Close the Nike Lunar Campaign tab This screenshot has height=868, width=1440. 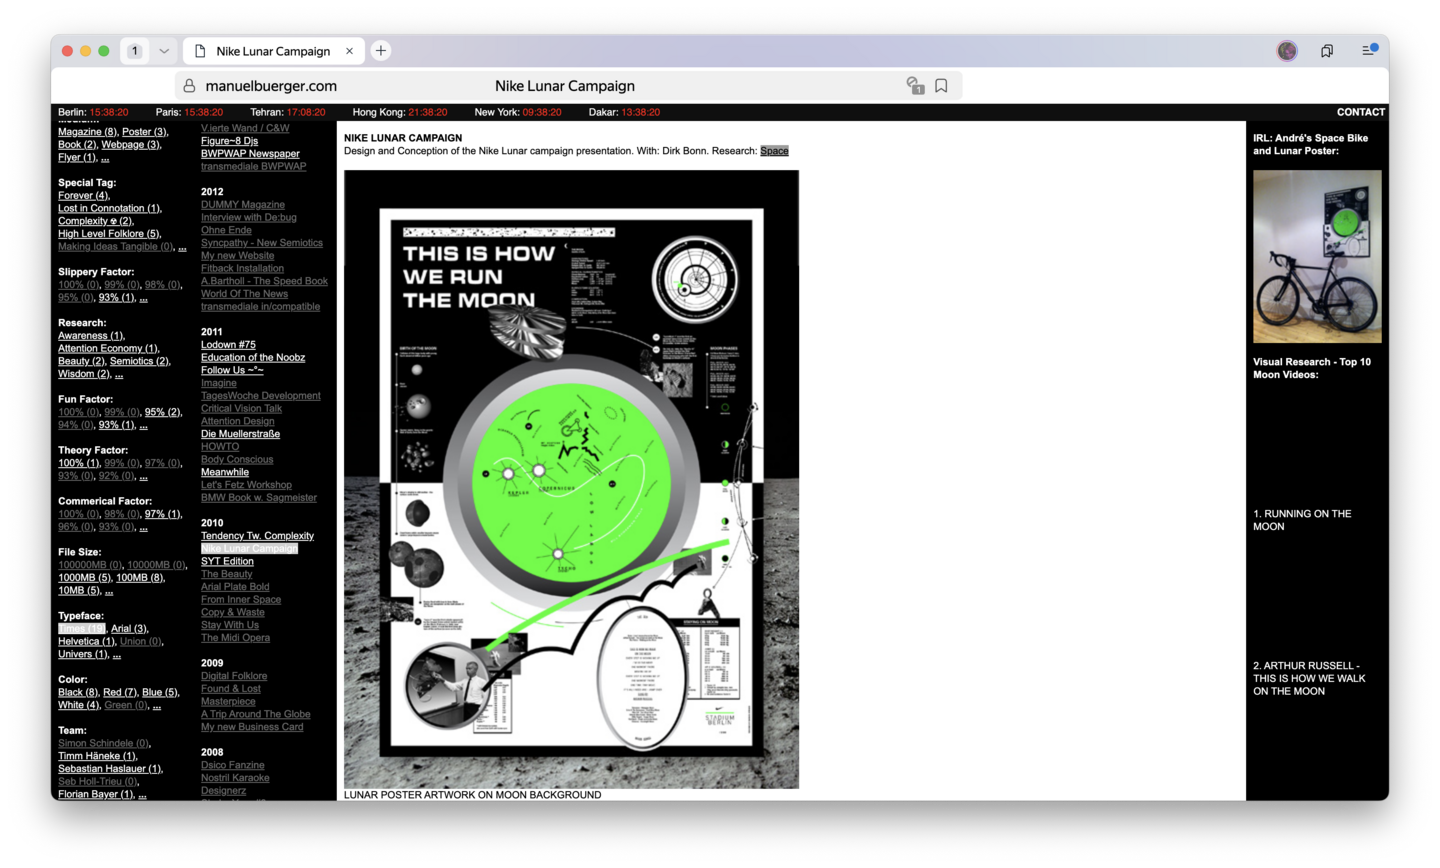349,51
